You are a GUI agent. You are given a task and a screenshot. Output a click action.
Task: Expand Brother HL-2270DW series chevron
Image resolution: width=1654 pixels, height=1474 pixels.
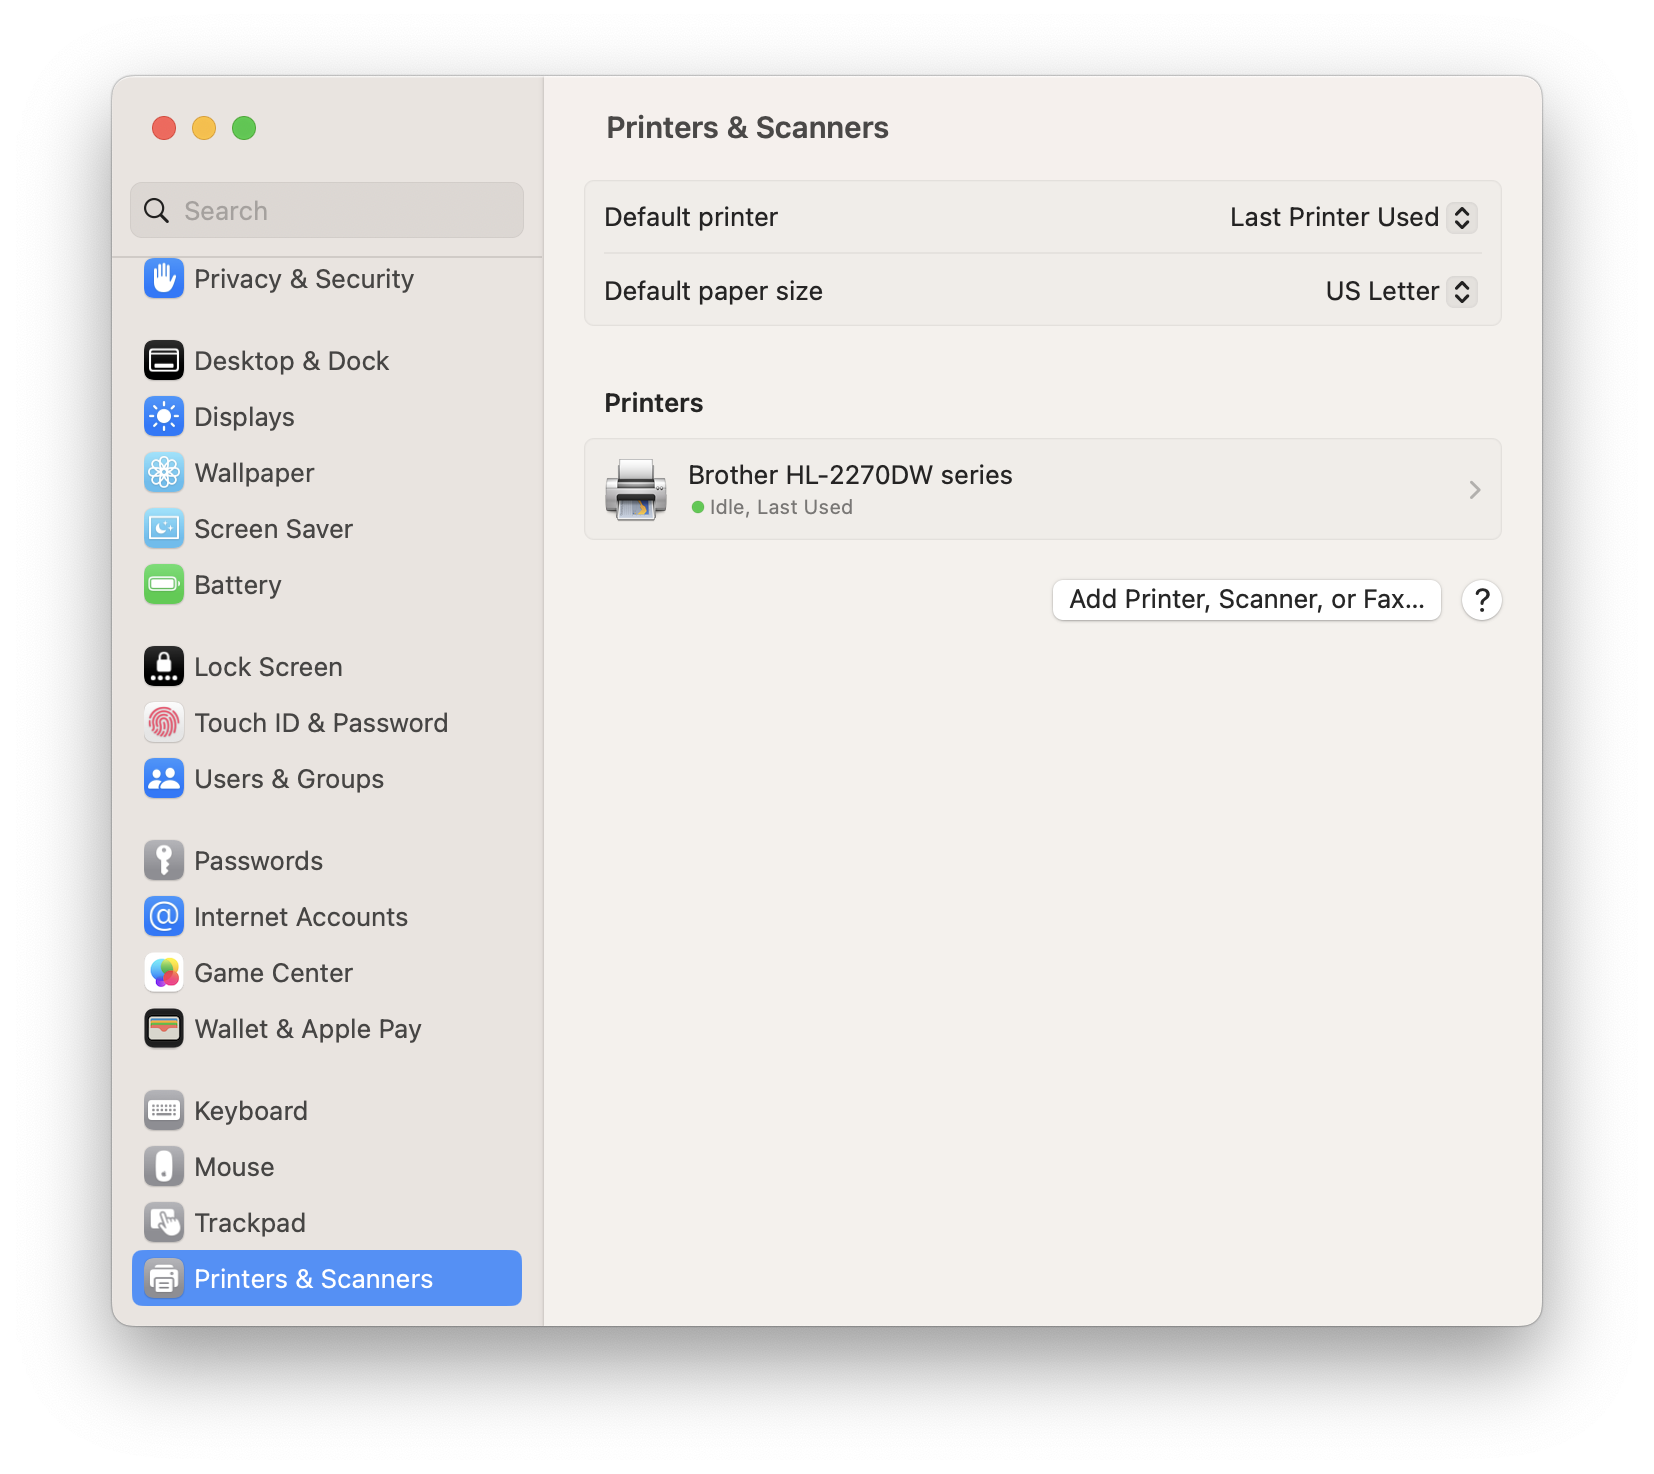click(x=1474, y=490)
